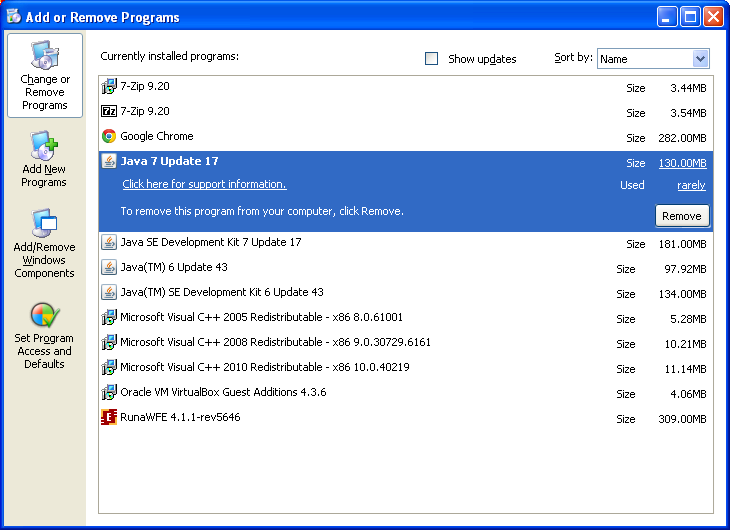Open Set Program Access and Defaults
This screenshot has width=730, height=530.
pyautogui.click(x=44, y=335)
